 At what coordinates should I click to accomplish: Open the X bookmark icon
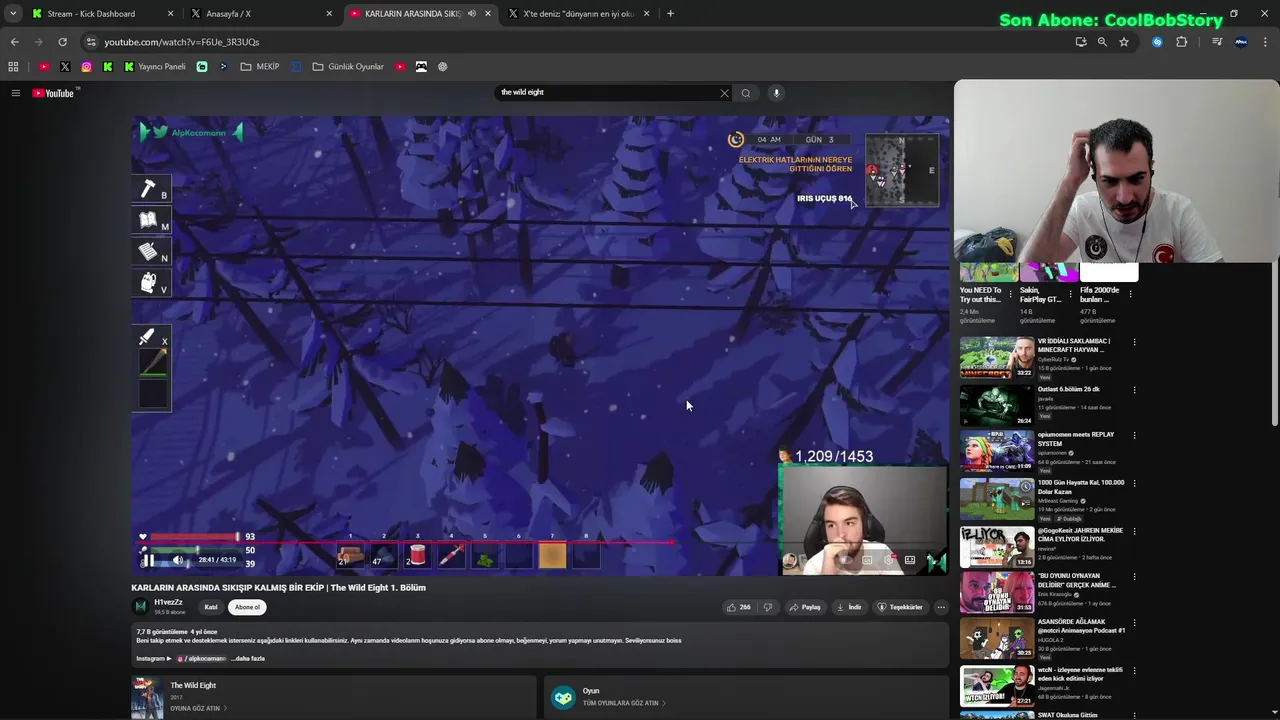65,67
